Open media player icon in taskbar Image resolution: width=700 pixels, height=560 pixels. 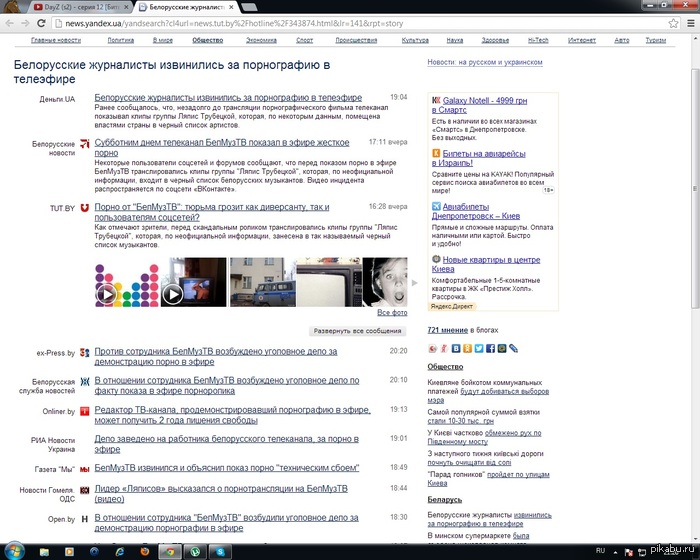pos(69,552)
